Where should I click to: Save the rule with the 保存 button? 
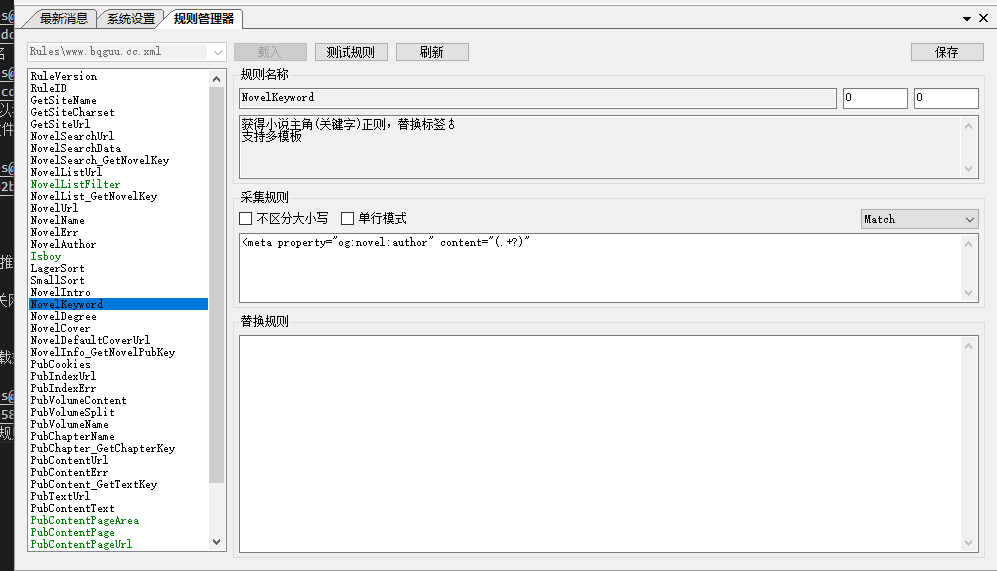tap(946, 52)
